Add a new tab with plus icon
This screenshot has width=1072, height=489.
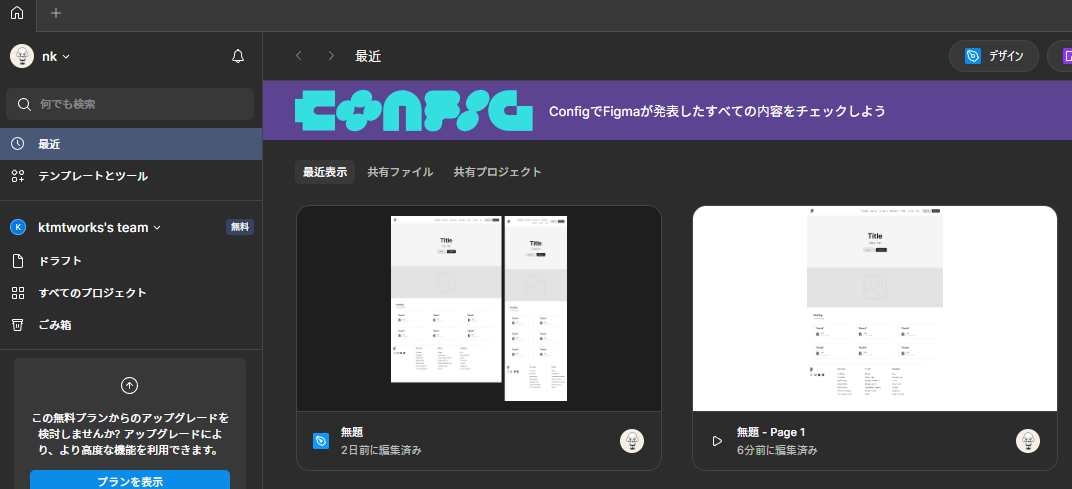click(56, 13)
